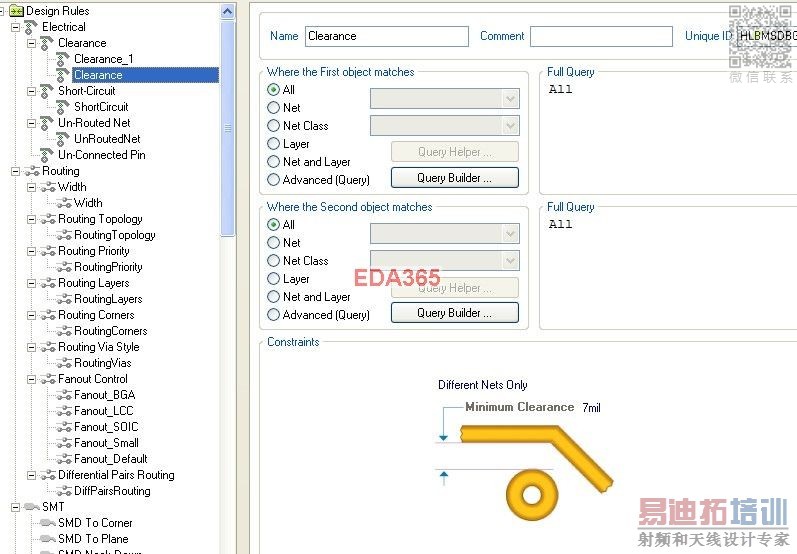
Task: Collapse the Un-Routed Net group
Action: [32, 123]
